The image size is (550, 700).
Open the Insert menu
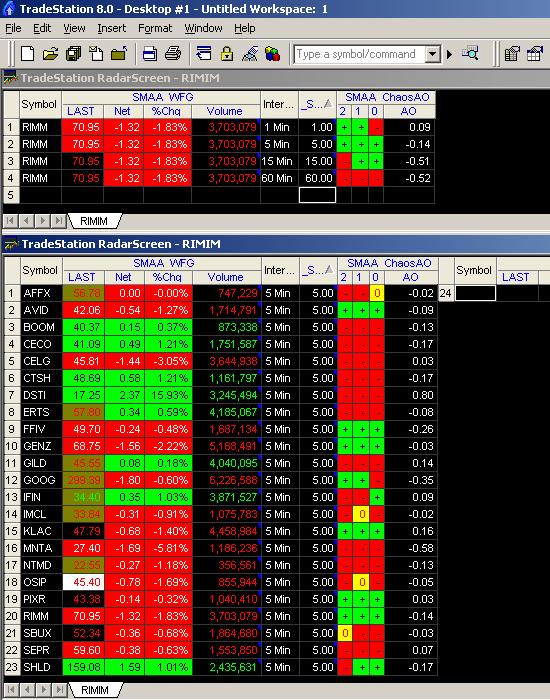pos(112,28)
